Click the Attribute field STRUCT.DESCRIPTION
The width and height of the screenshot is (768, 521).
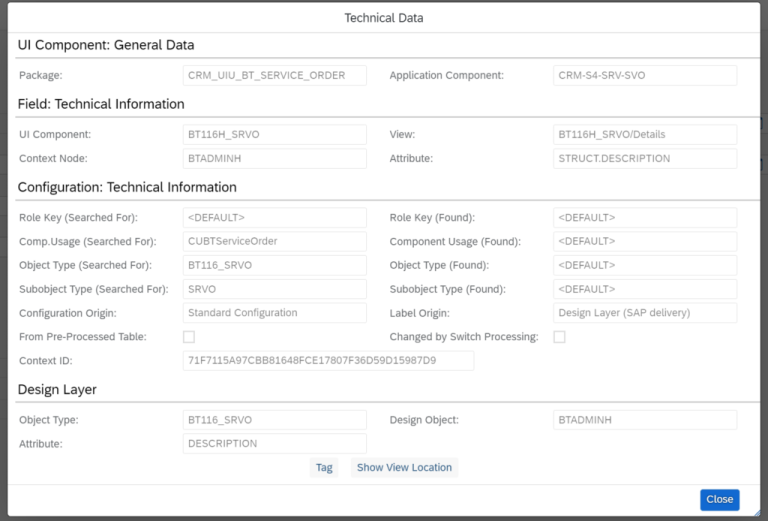click(x=644, y=159)
